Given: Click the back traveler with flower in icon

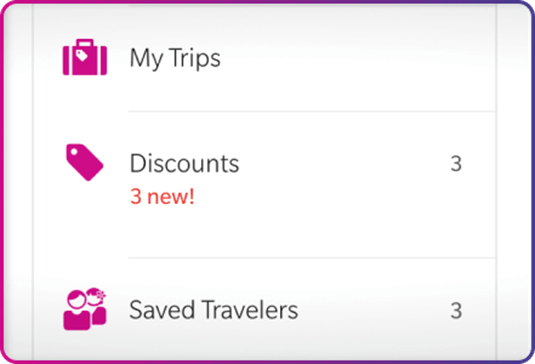Looking at the screenshot, I should (x=97, y=305).
